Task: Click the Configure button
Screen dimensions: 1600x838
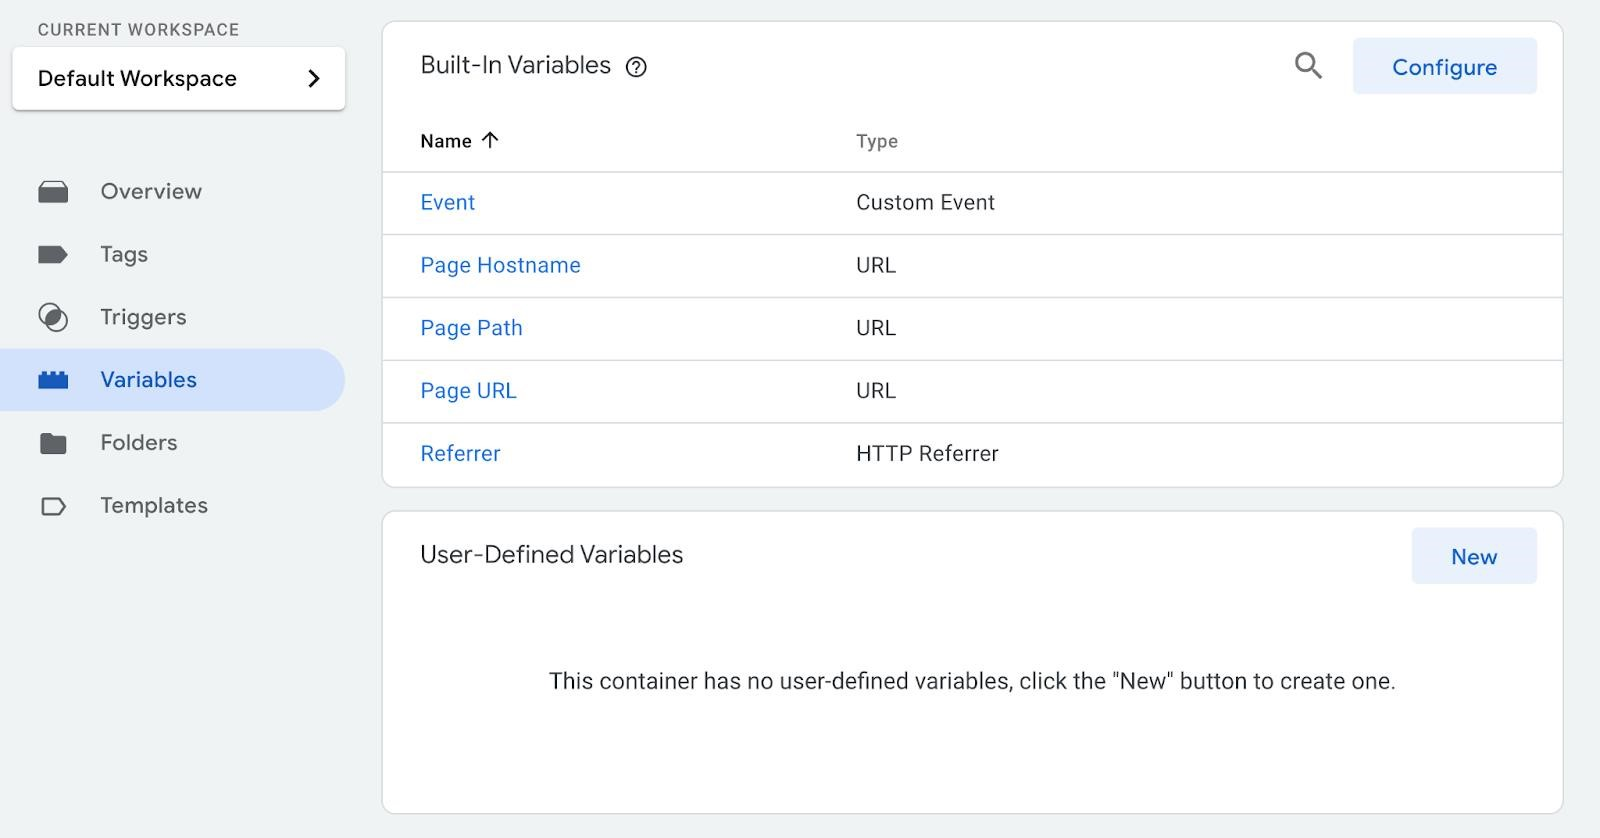Action: click(x=1444, y=67)
